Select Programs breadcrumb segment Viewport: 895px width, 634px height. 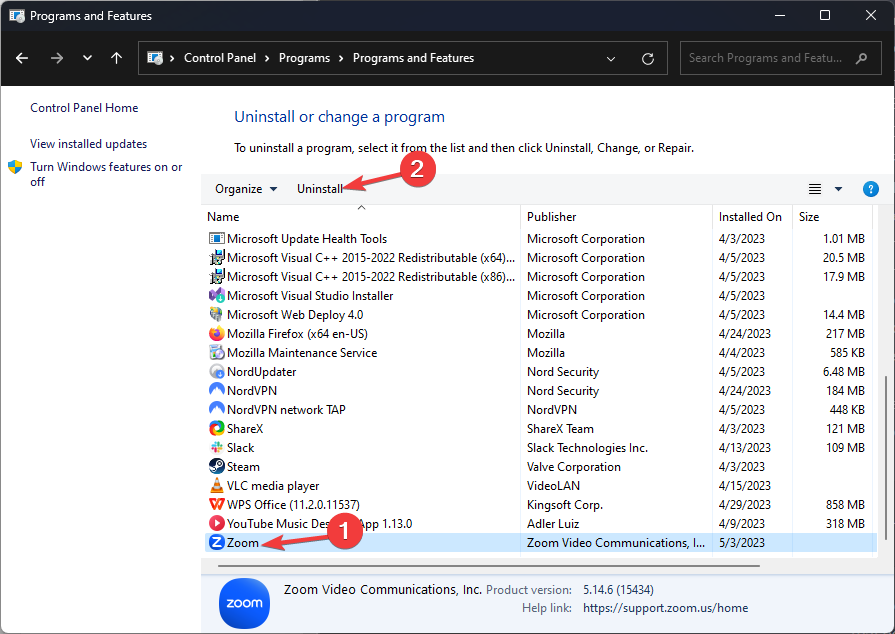tap(304, 58)
